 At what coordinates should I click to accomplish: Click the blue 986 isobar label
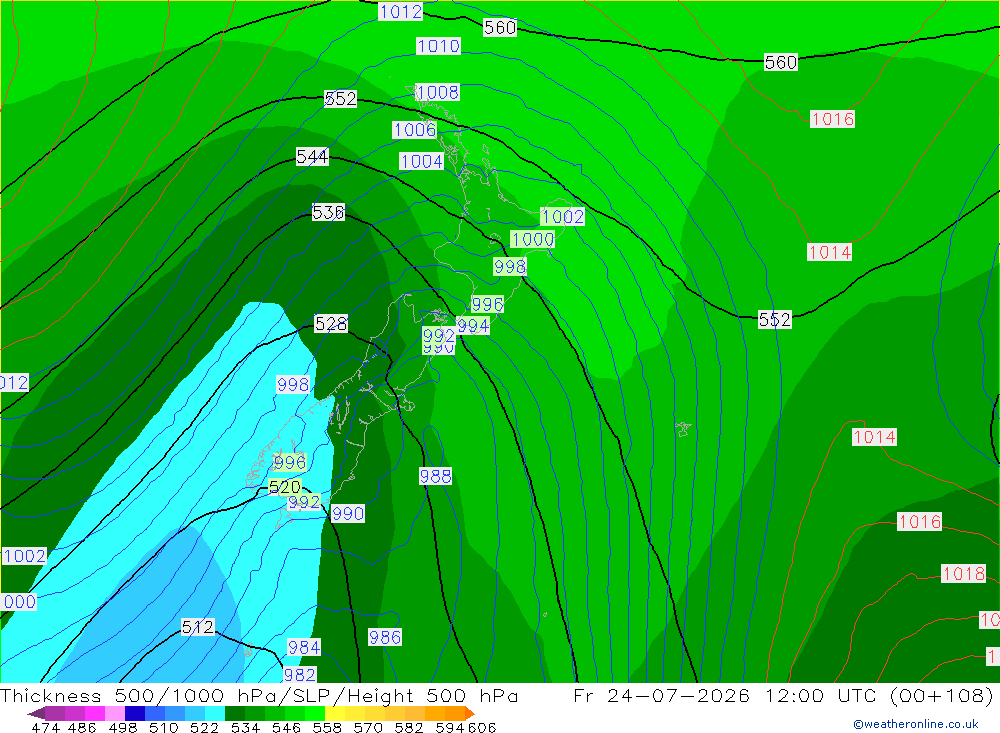[x=385, y=637]
